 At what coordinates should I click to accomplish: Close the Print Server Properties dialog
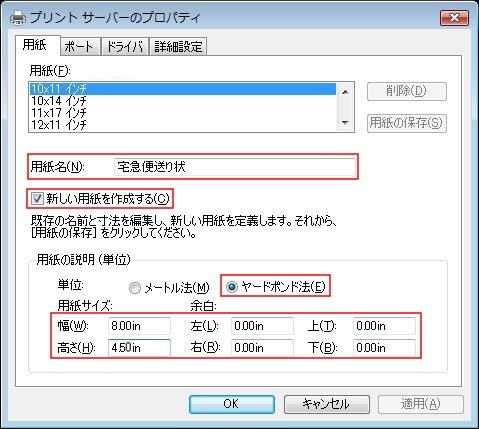pos(454,18)
